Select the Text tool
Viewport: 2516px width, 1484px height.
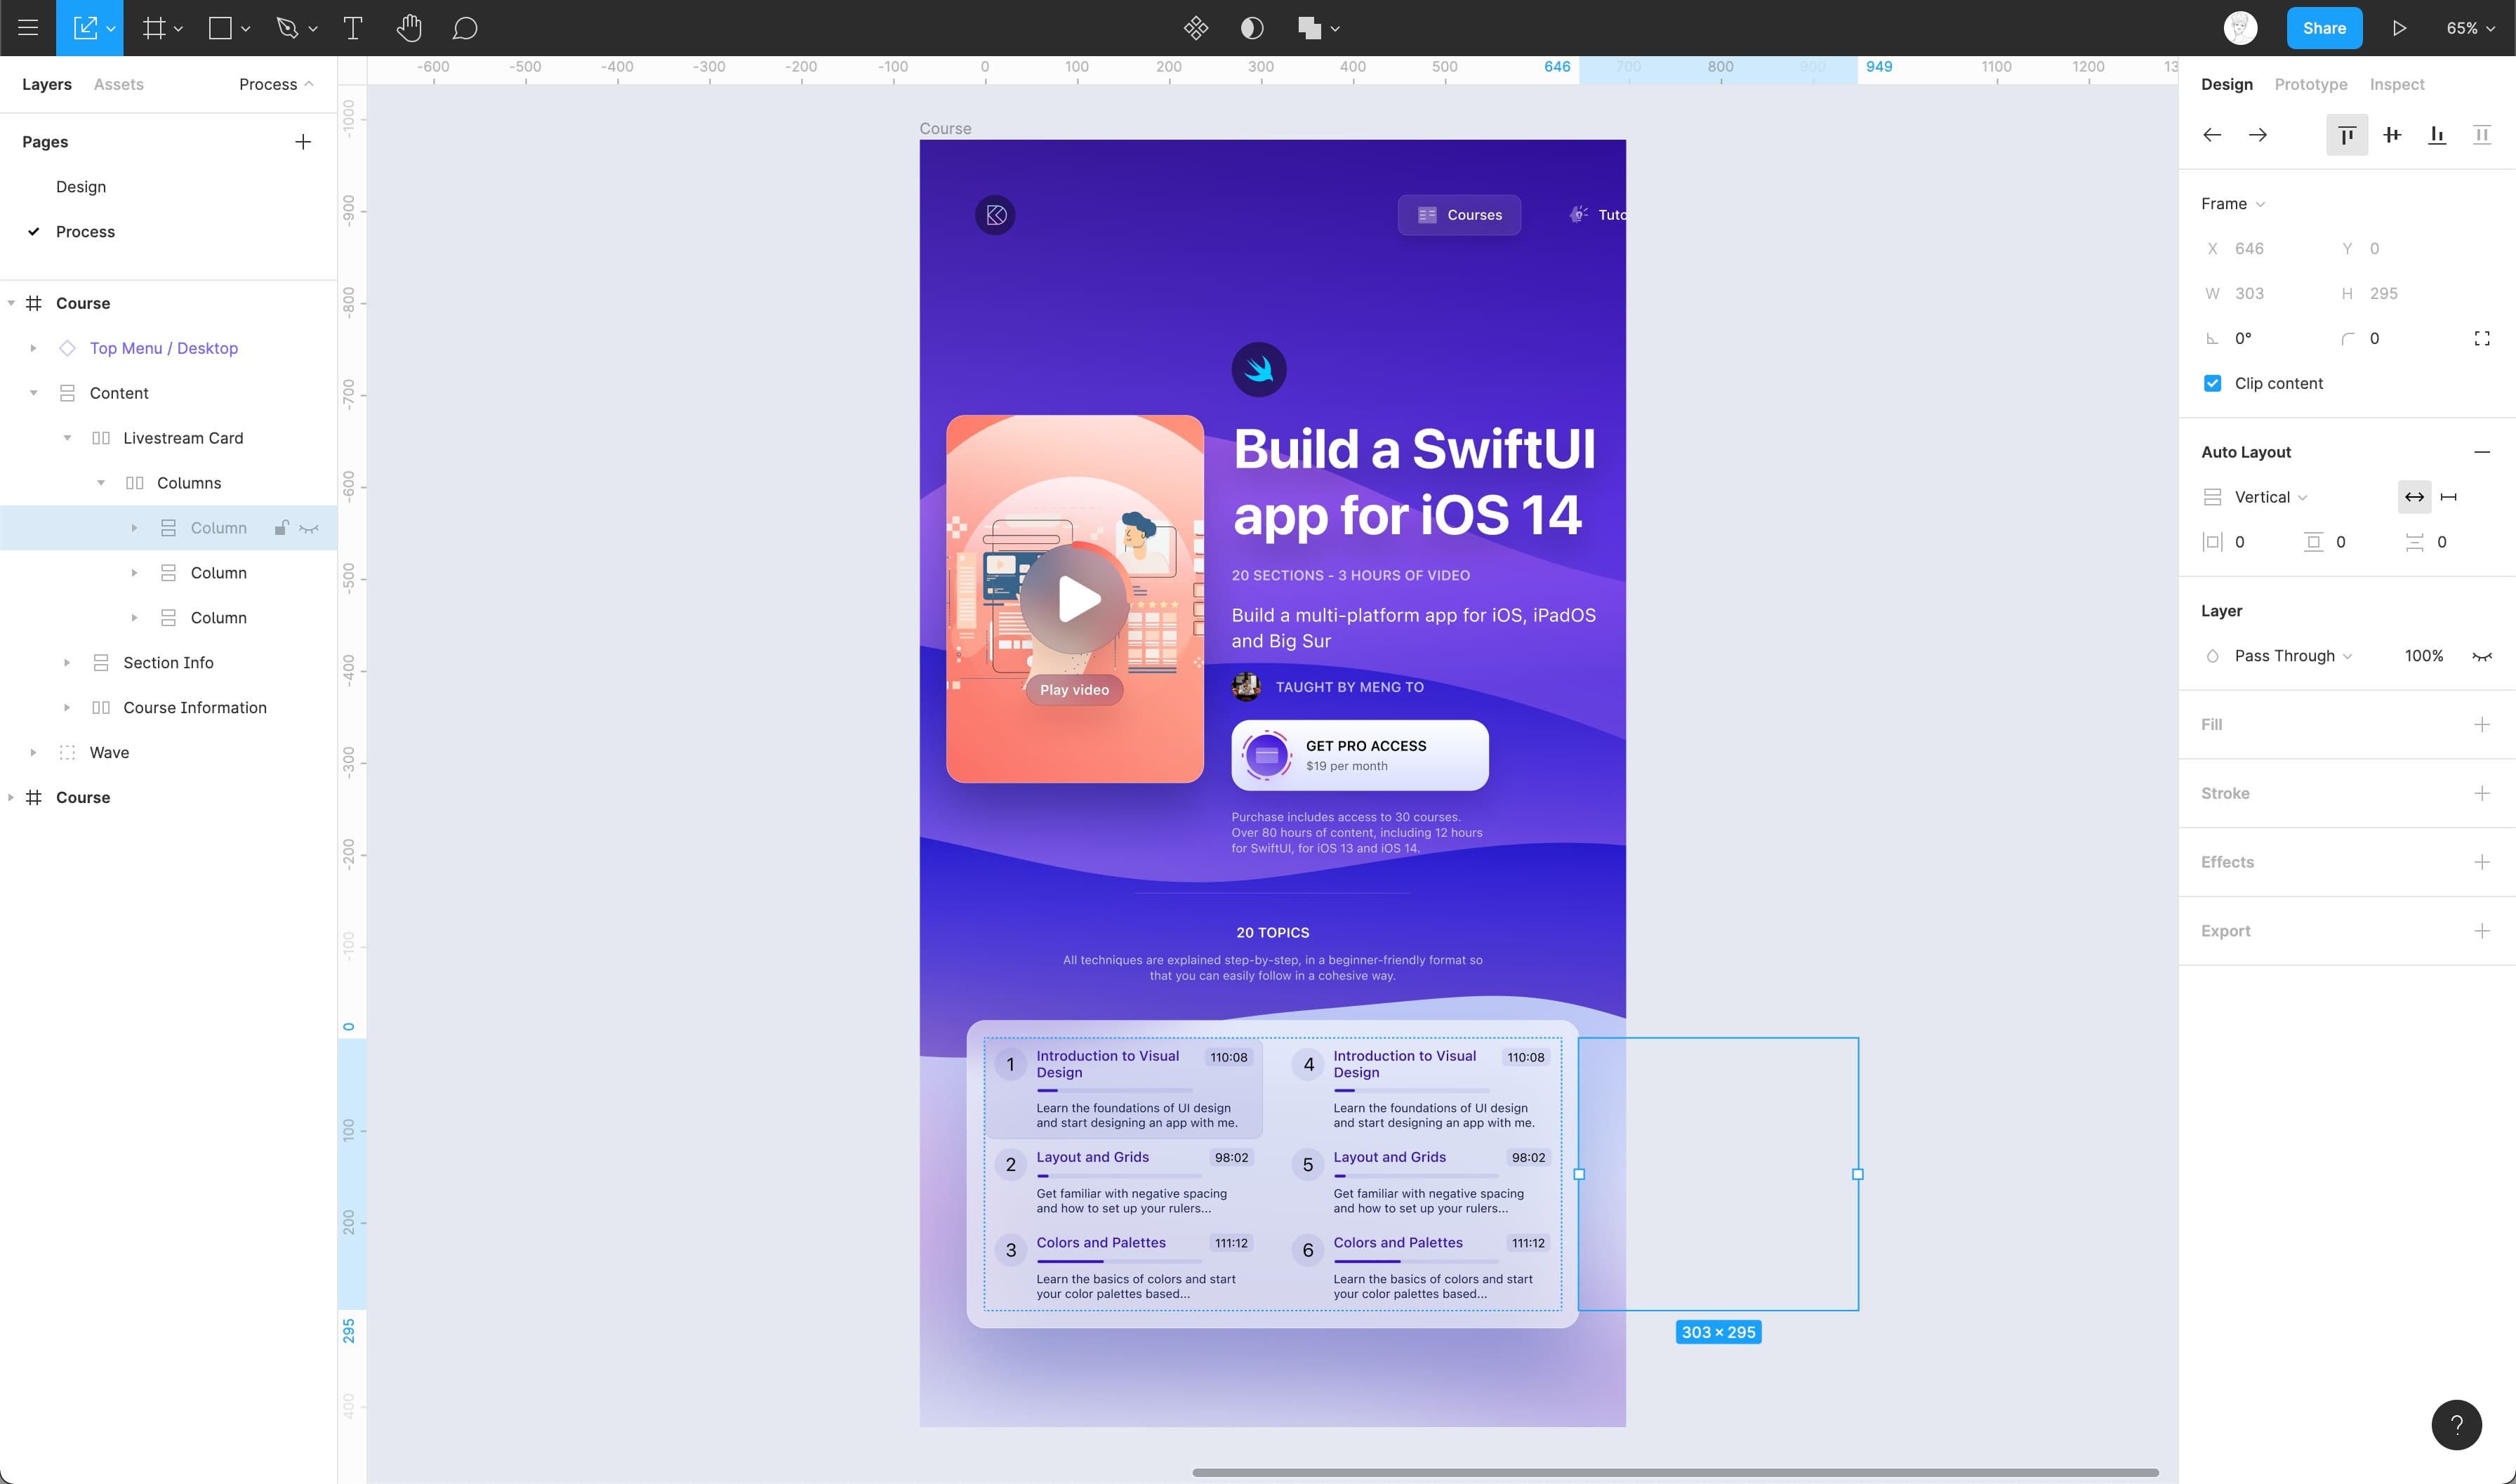tap(352, 28)
